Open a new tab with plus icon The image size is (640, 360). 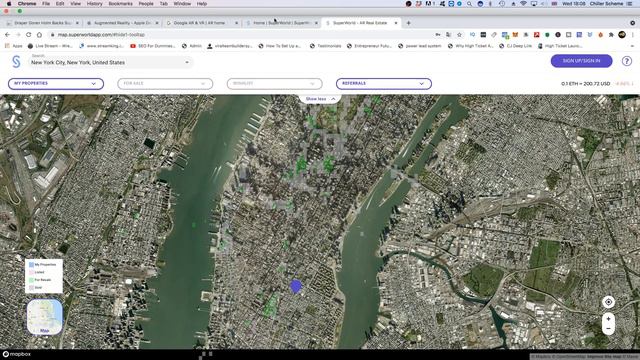[408, 23]
